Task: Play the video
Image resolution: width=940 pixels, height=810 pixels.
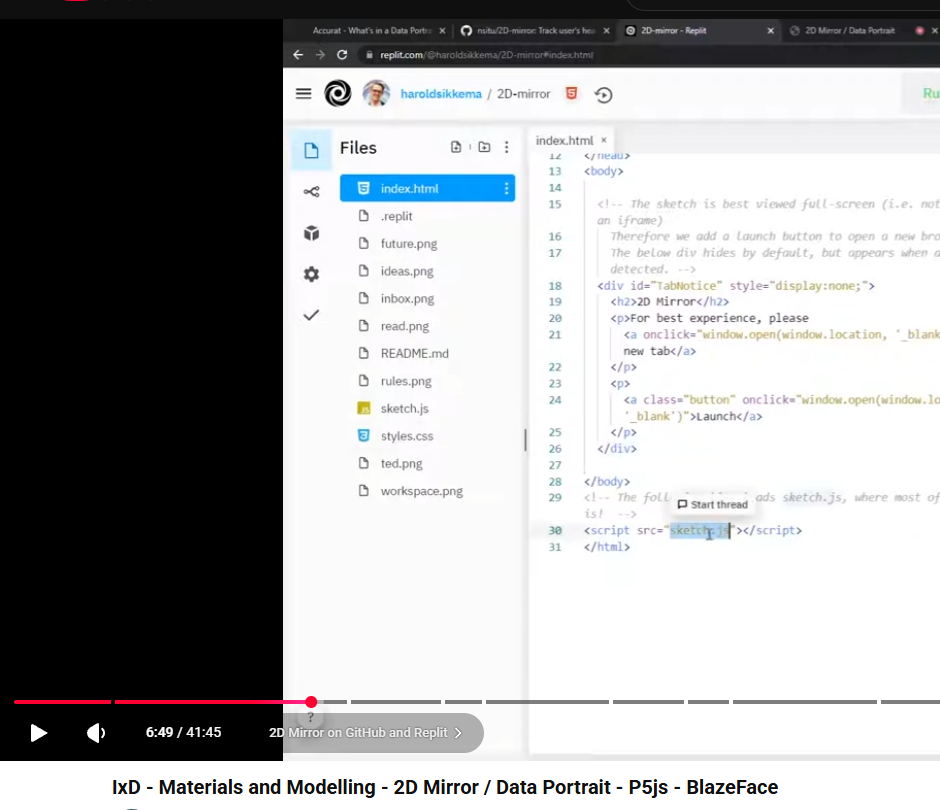Action: coord(38,733)
